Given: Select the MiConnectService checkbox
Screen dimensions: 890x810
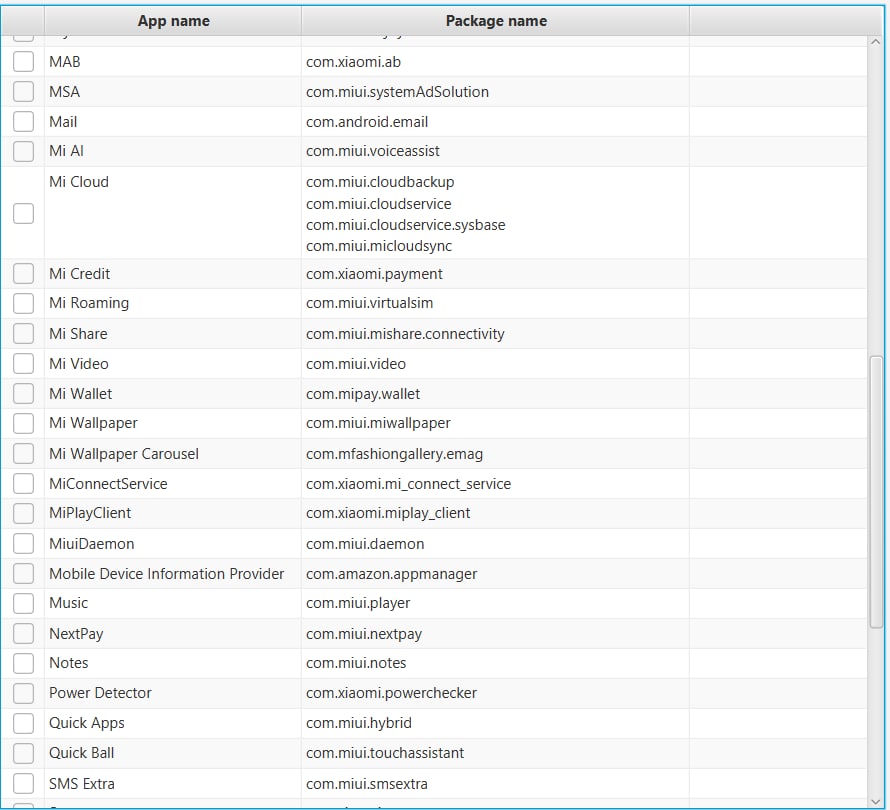Looking at the screenshot, I should [23, 484].
